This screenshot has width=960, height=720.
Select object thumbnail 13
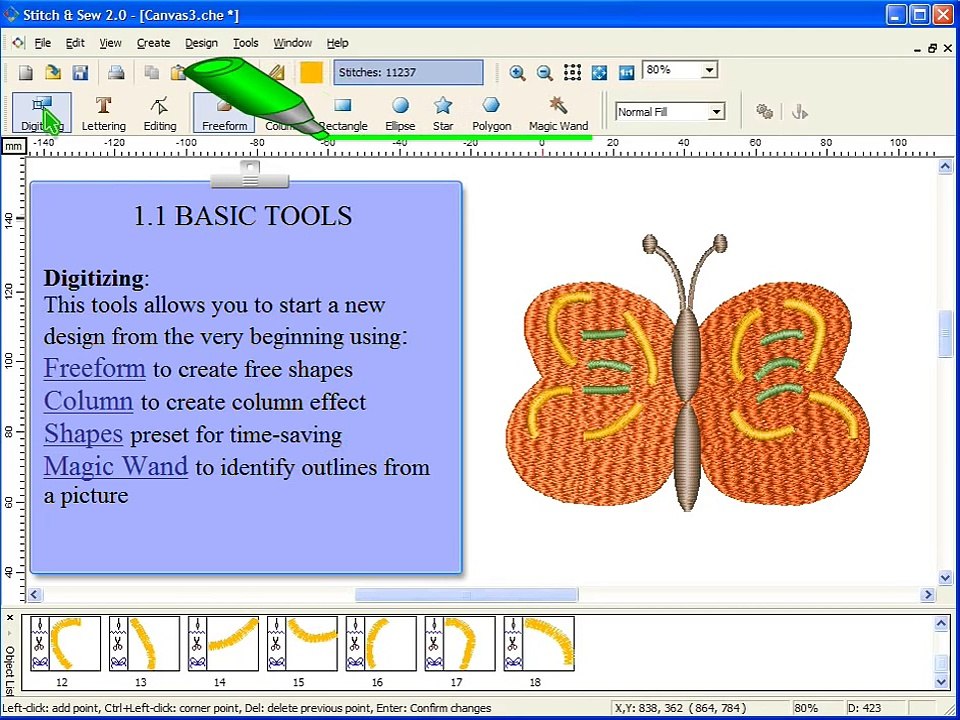point(144,643)
